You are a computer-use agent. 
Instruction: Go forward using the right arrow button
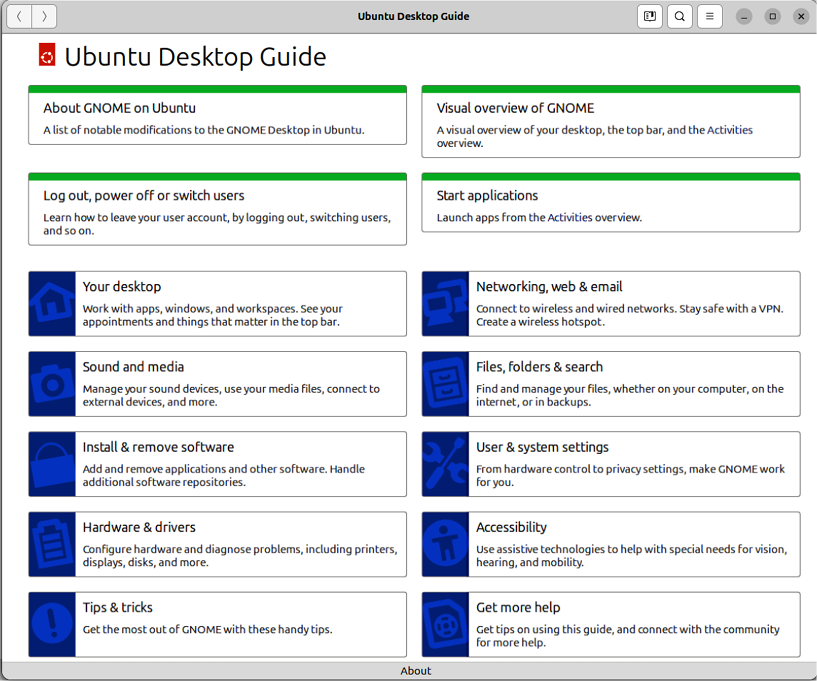(45, 16)
